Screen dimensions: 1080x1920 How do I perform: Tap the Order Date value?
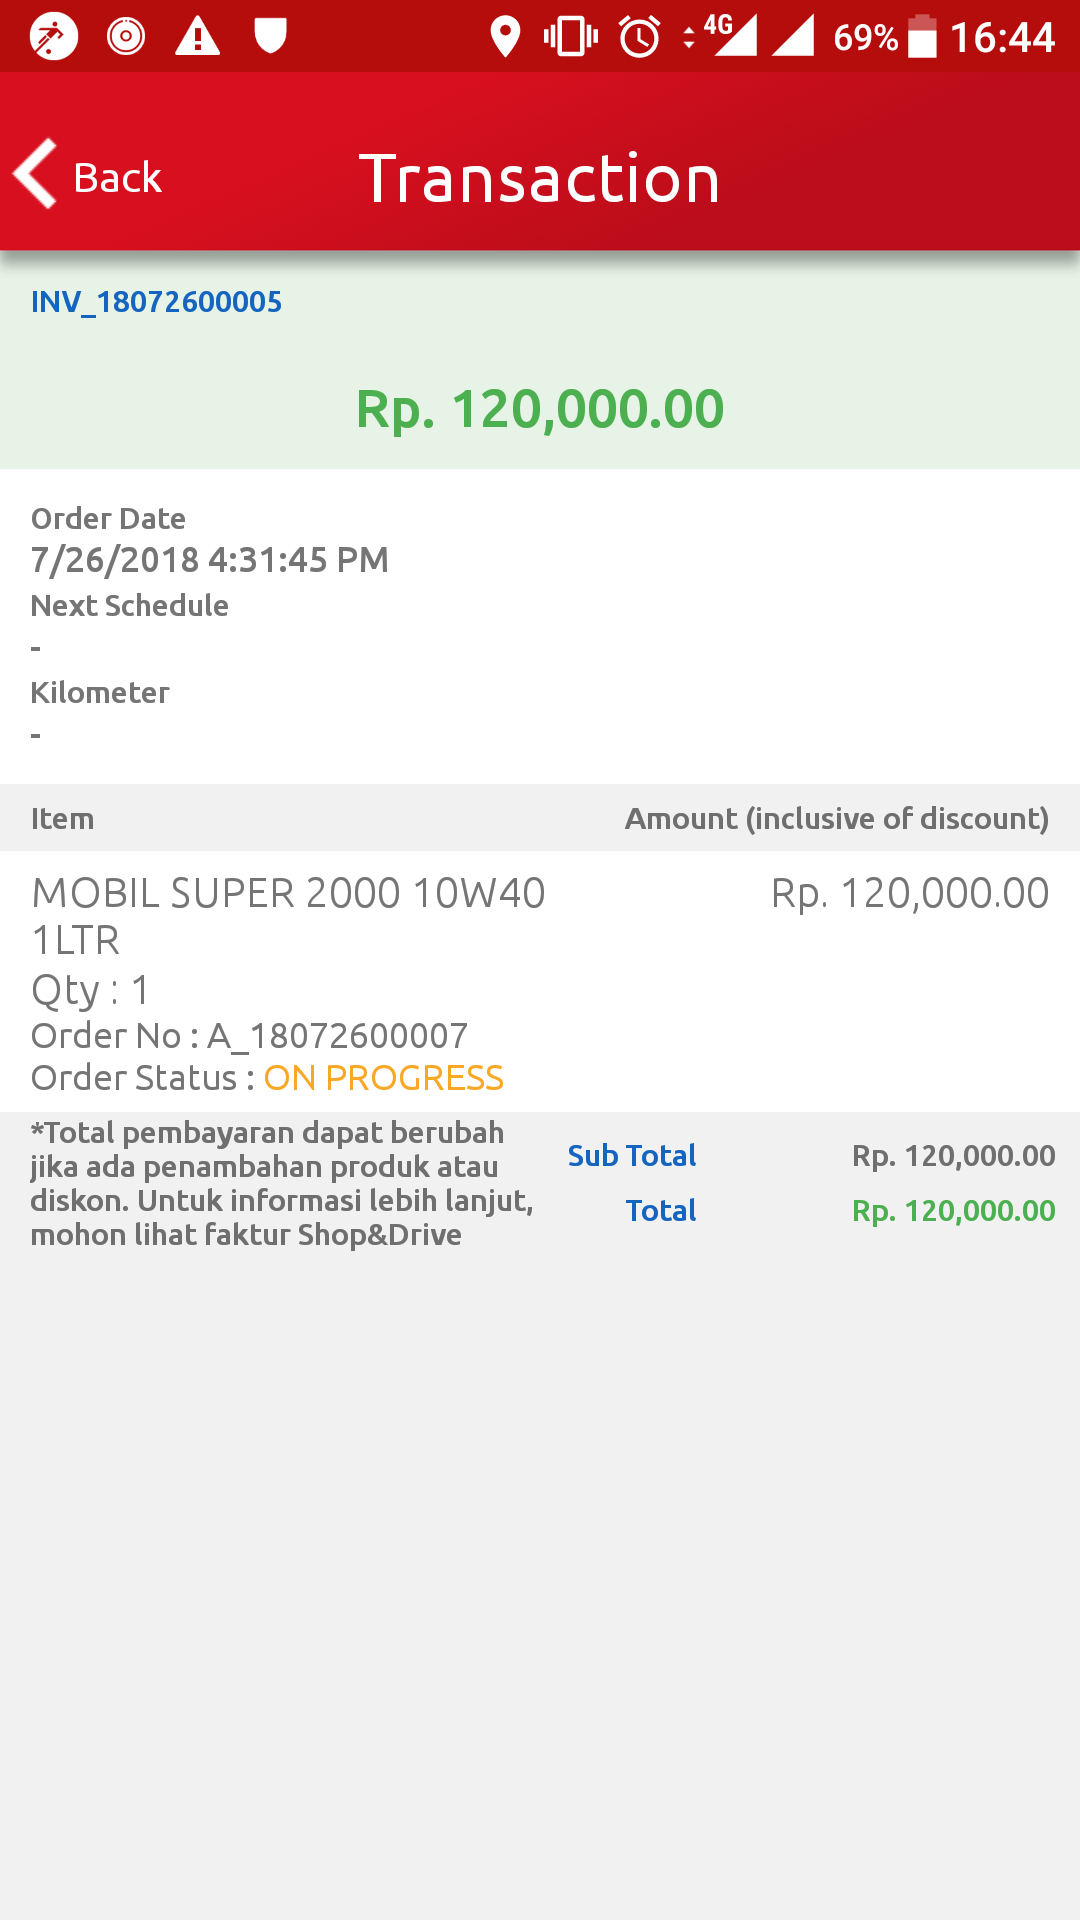click(x=210, y=560)
